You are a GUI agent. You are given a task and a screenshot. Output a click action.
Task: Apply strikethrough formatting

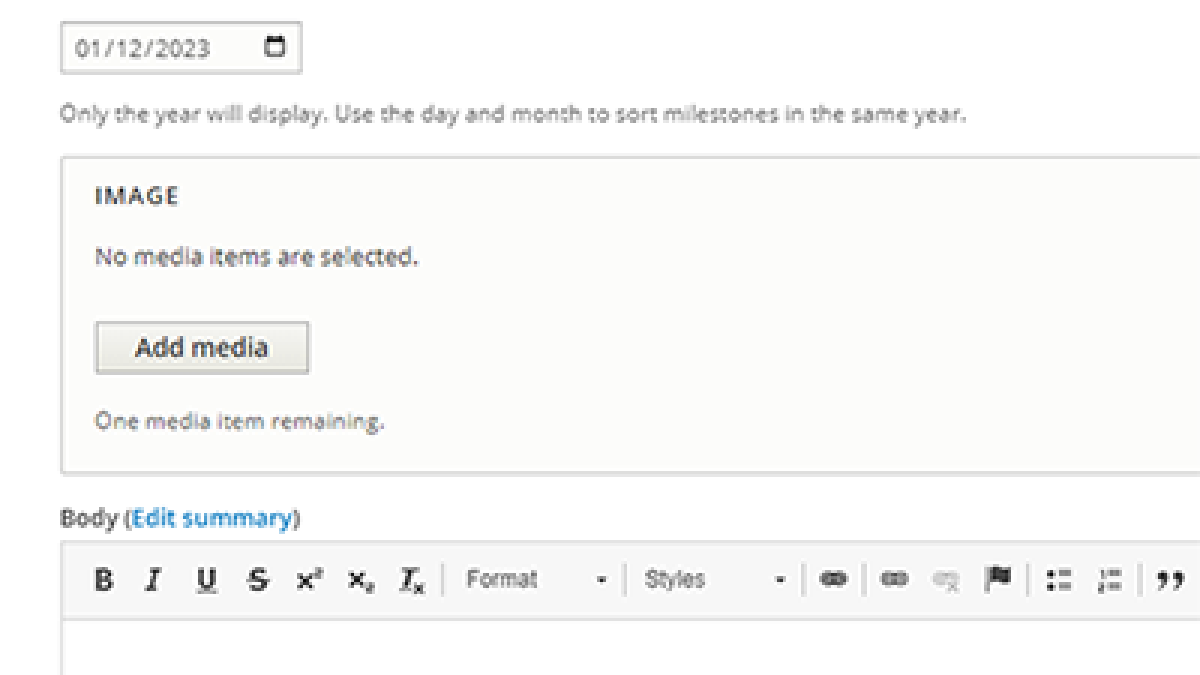(258, 580)
